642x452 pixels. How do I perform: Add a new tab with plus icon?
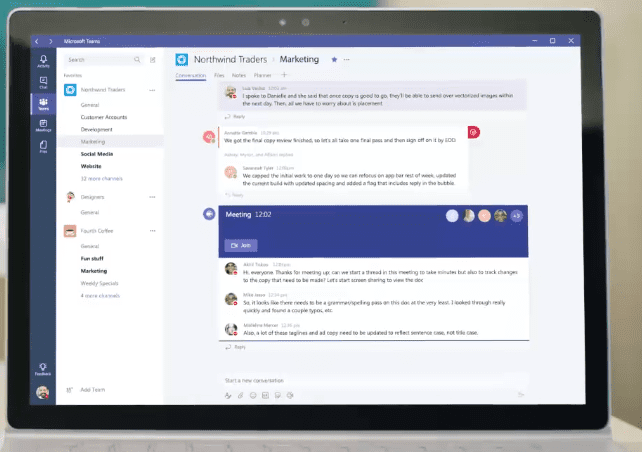(x=284, y=75)
